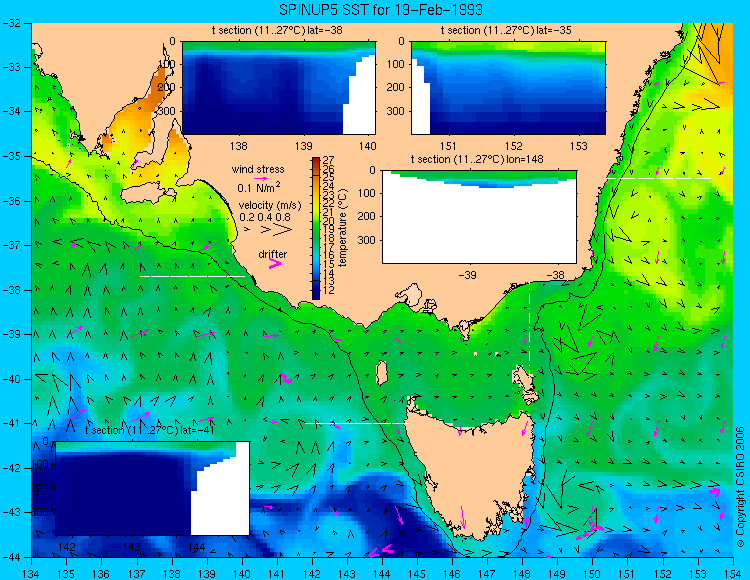The width and height of the screenshot is (750, 580).
Task: Select the title "SPINUP5 SST for 19-Feb-1993"
Action: (x=381, y=9)
